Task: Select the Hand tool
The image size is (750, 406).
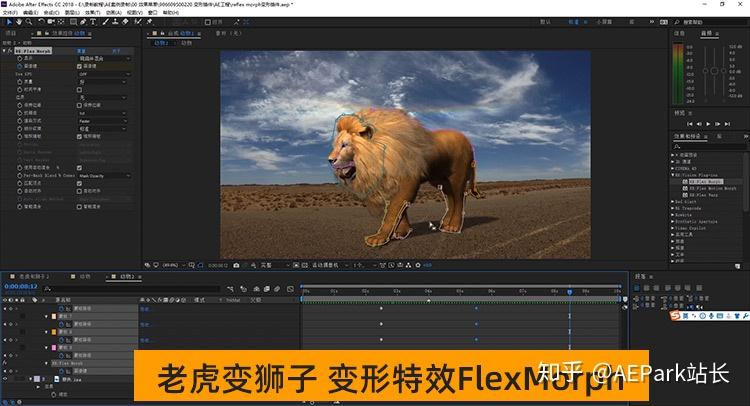Action: tap(19, 22)
